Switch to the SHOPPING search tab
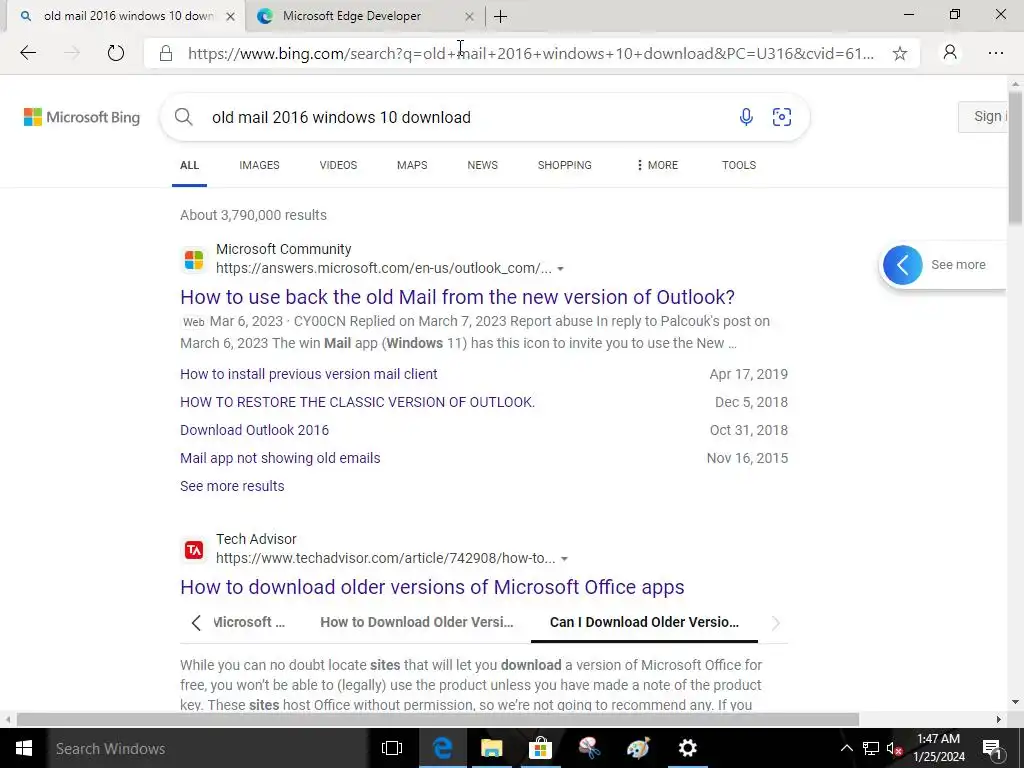This screenshot has width=1024, height=768. 565,165
